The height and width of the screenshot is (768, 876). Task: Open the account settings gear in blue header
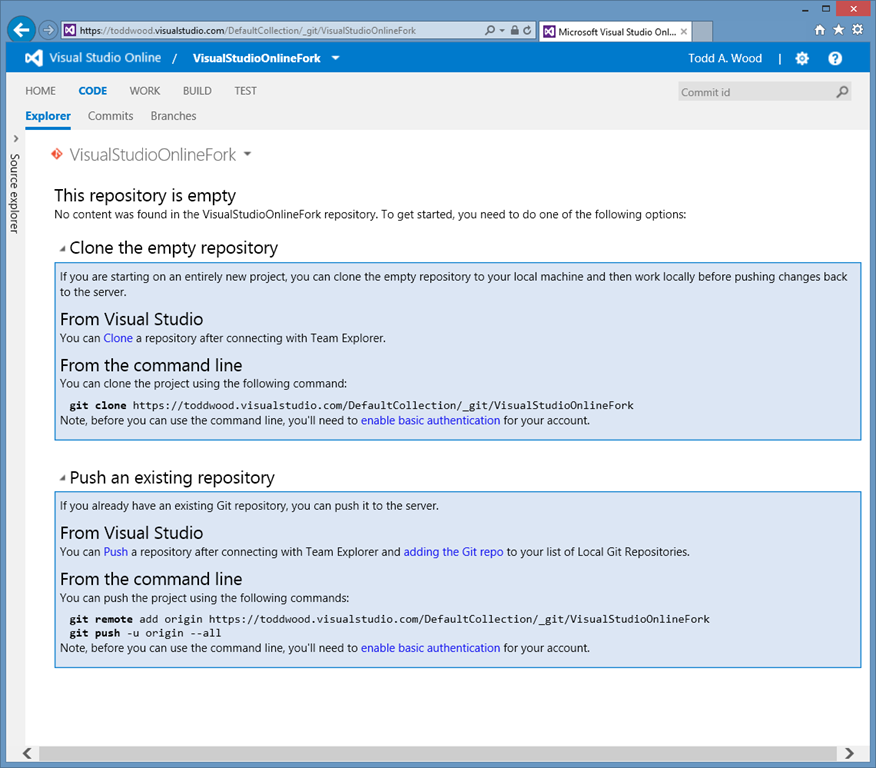[802, 58]
